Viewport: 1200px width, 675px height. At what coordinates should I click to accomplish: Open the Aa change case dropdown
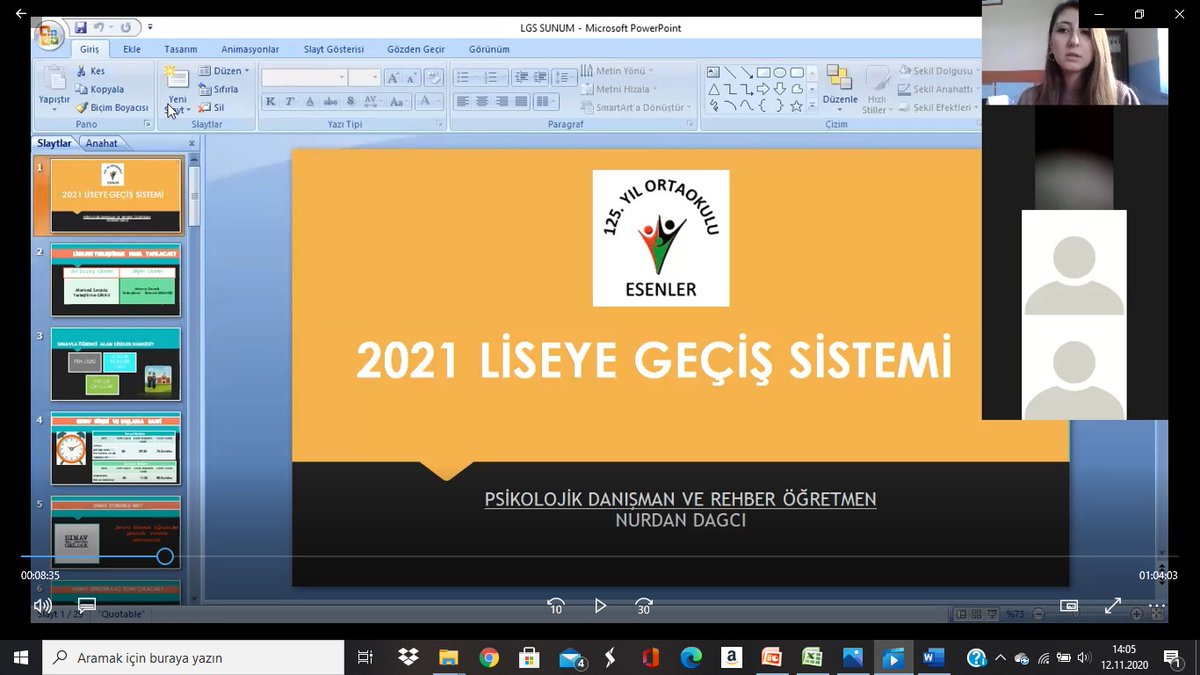click(398, 101)
